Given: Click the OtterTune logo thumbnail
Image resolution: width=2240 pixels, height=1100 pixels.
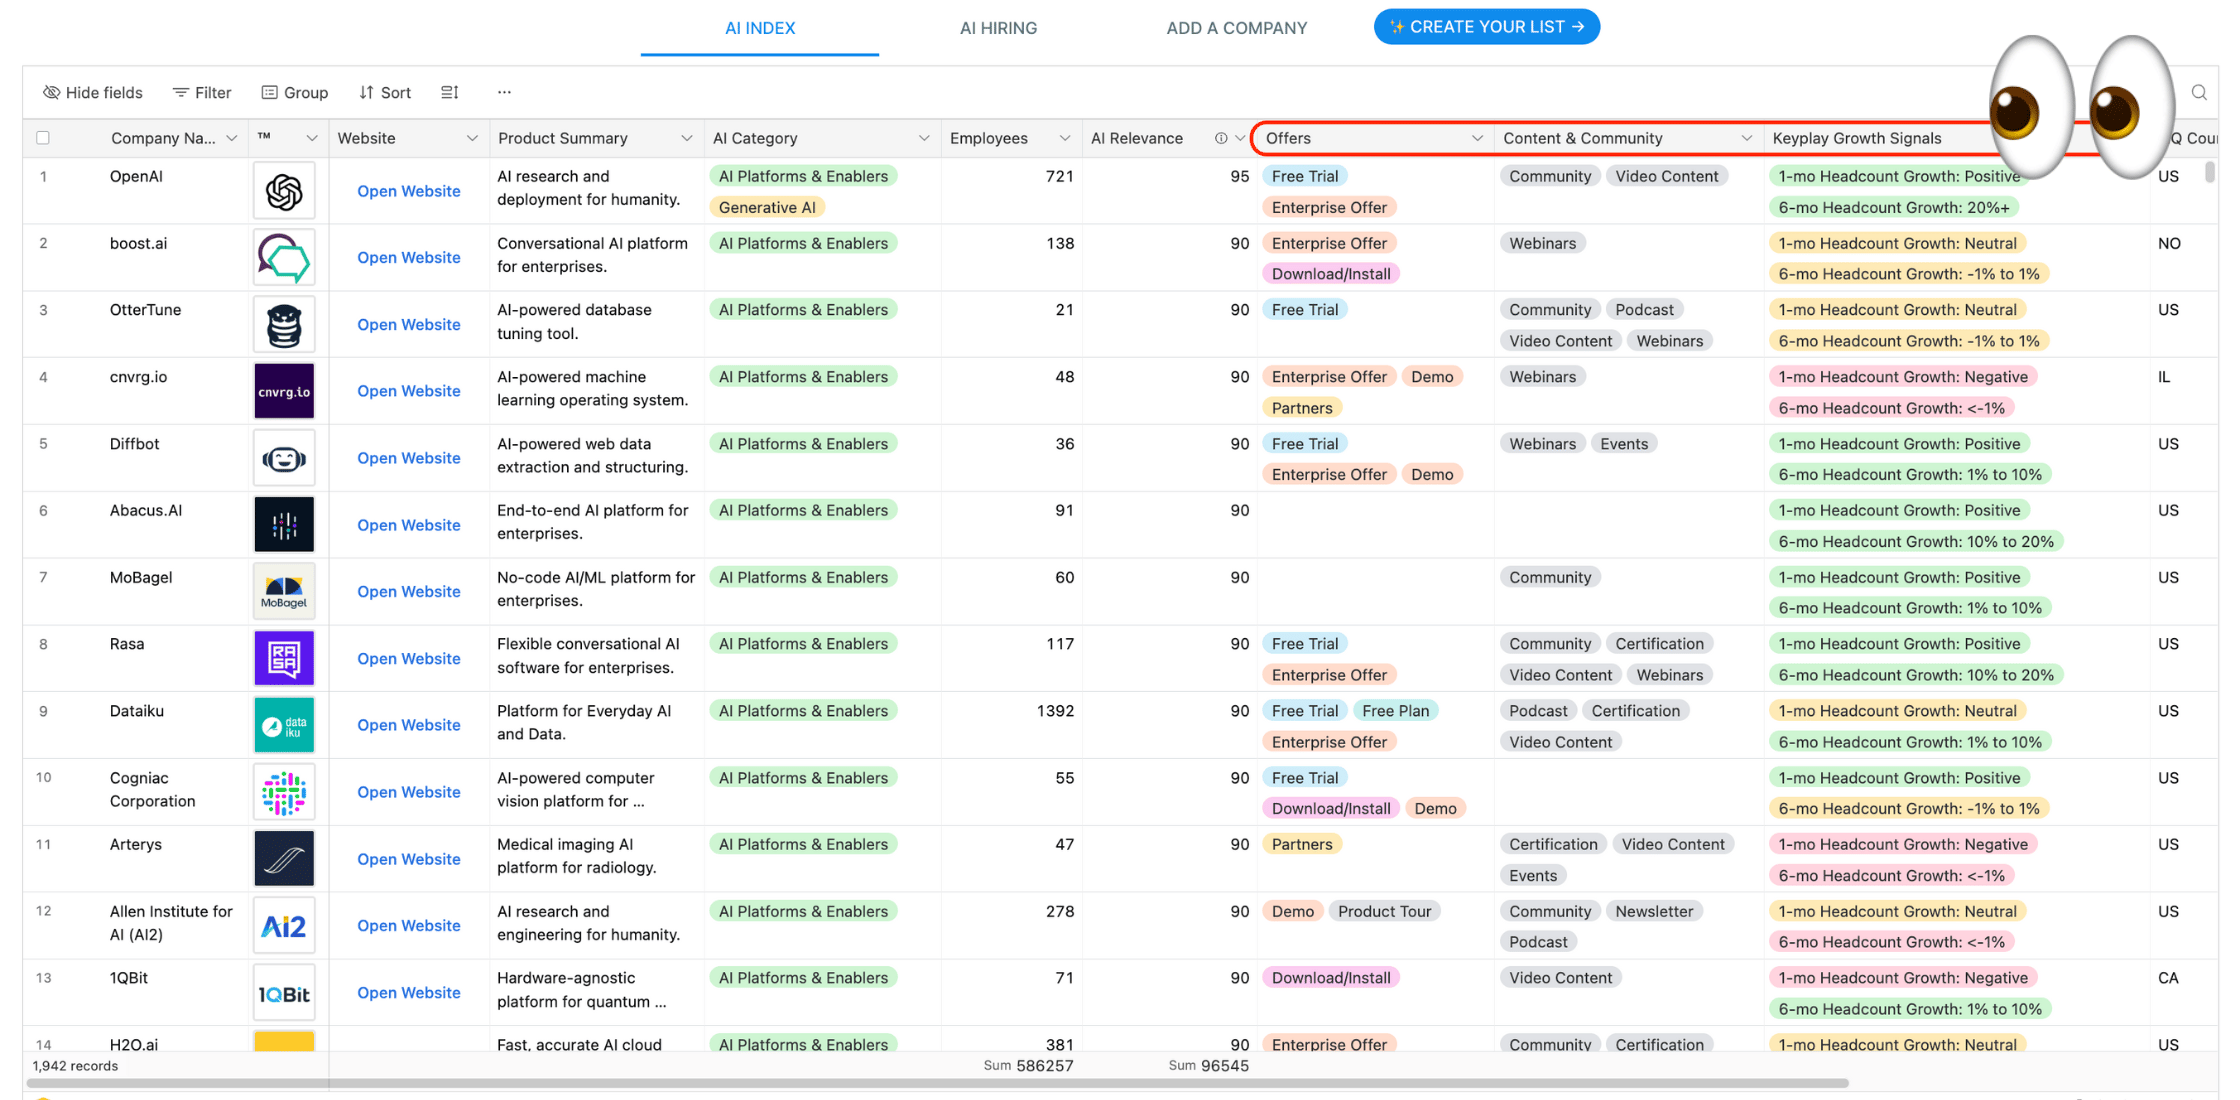Looking at the screenshot, I should (284, 324).
